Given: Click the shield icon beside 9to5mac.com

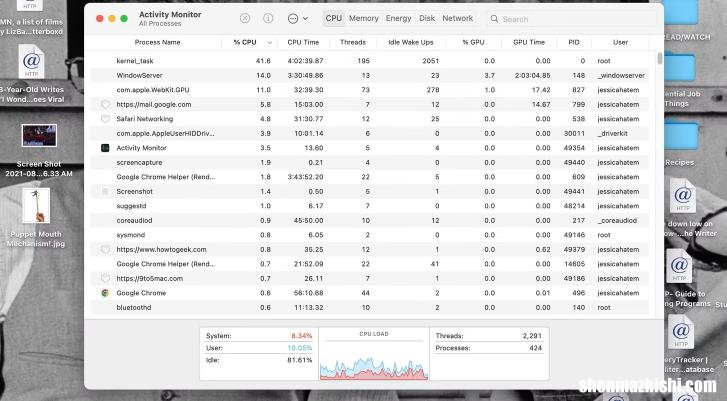Looking at the screenshot, I should 105,279.
